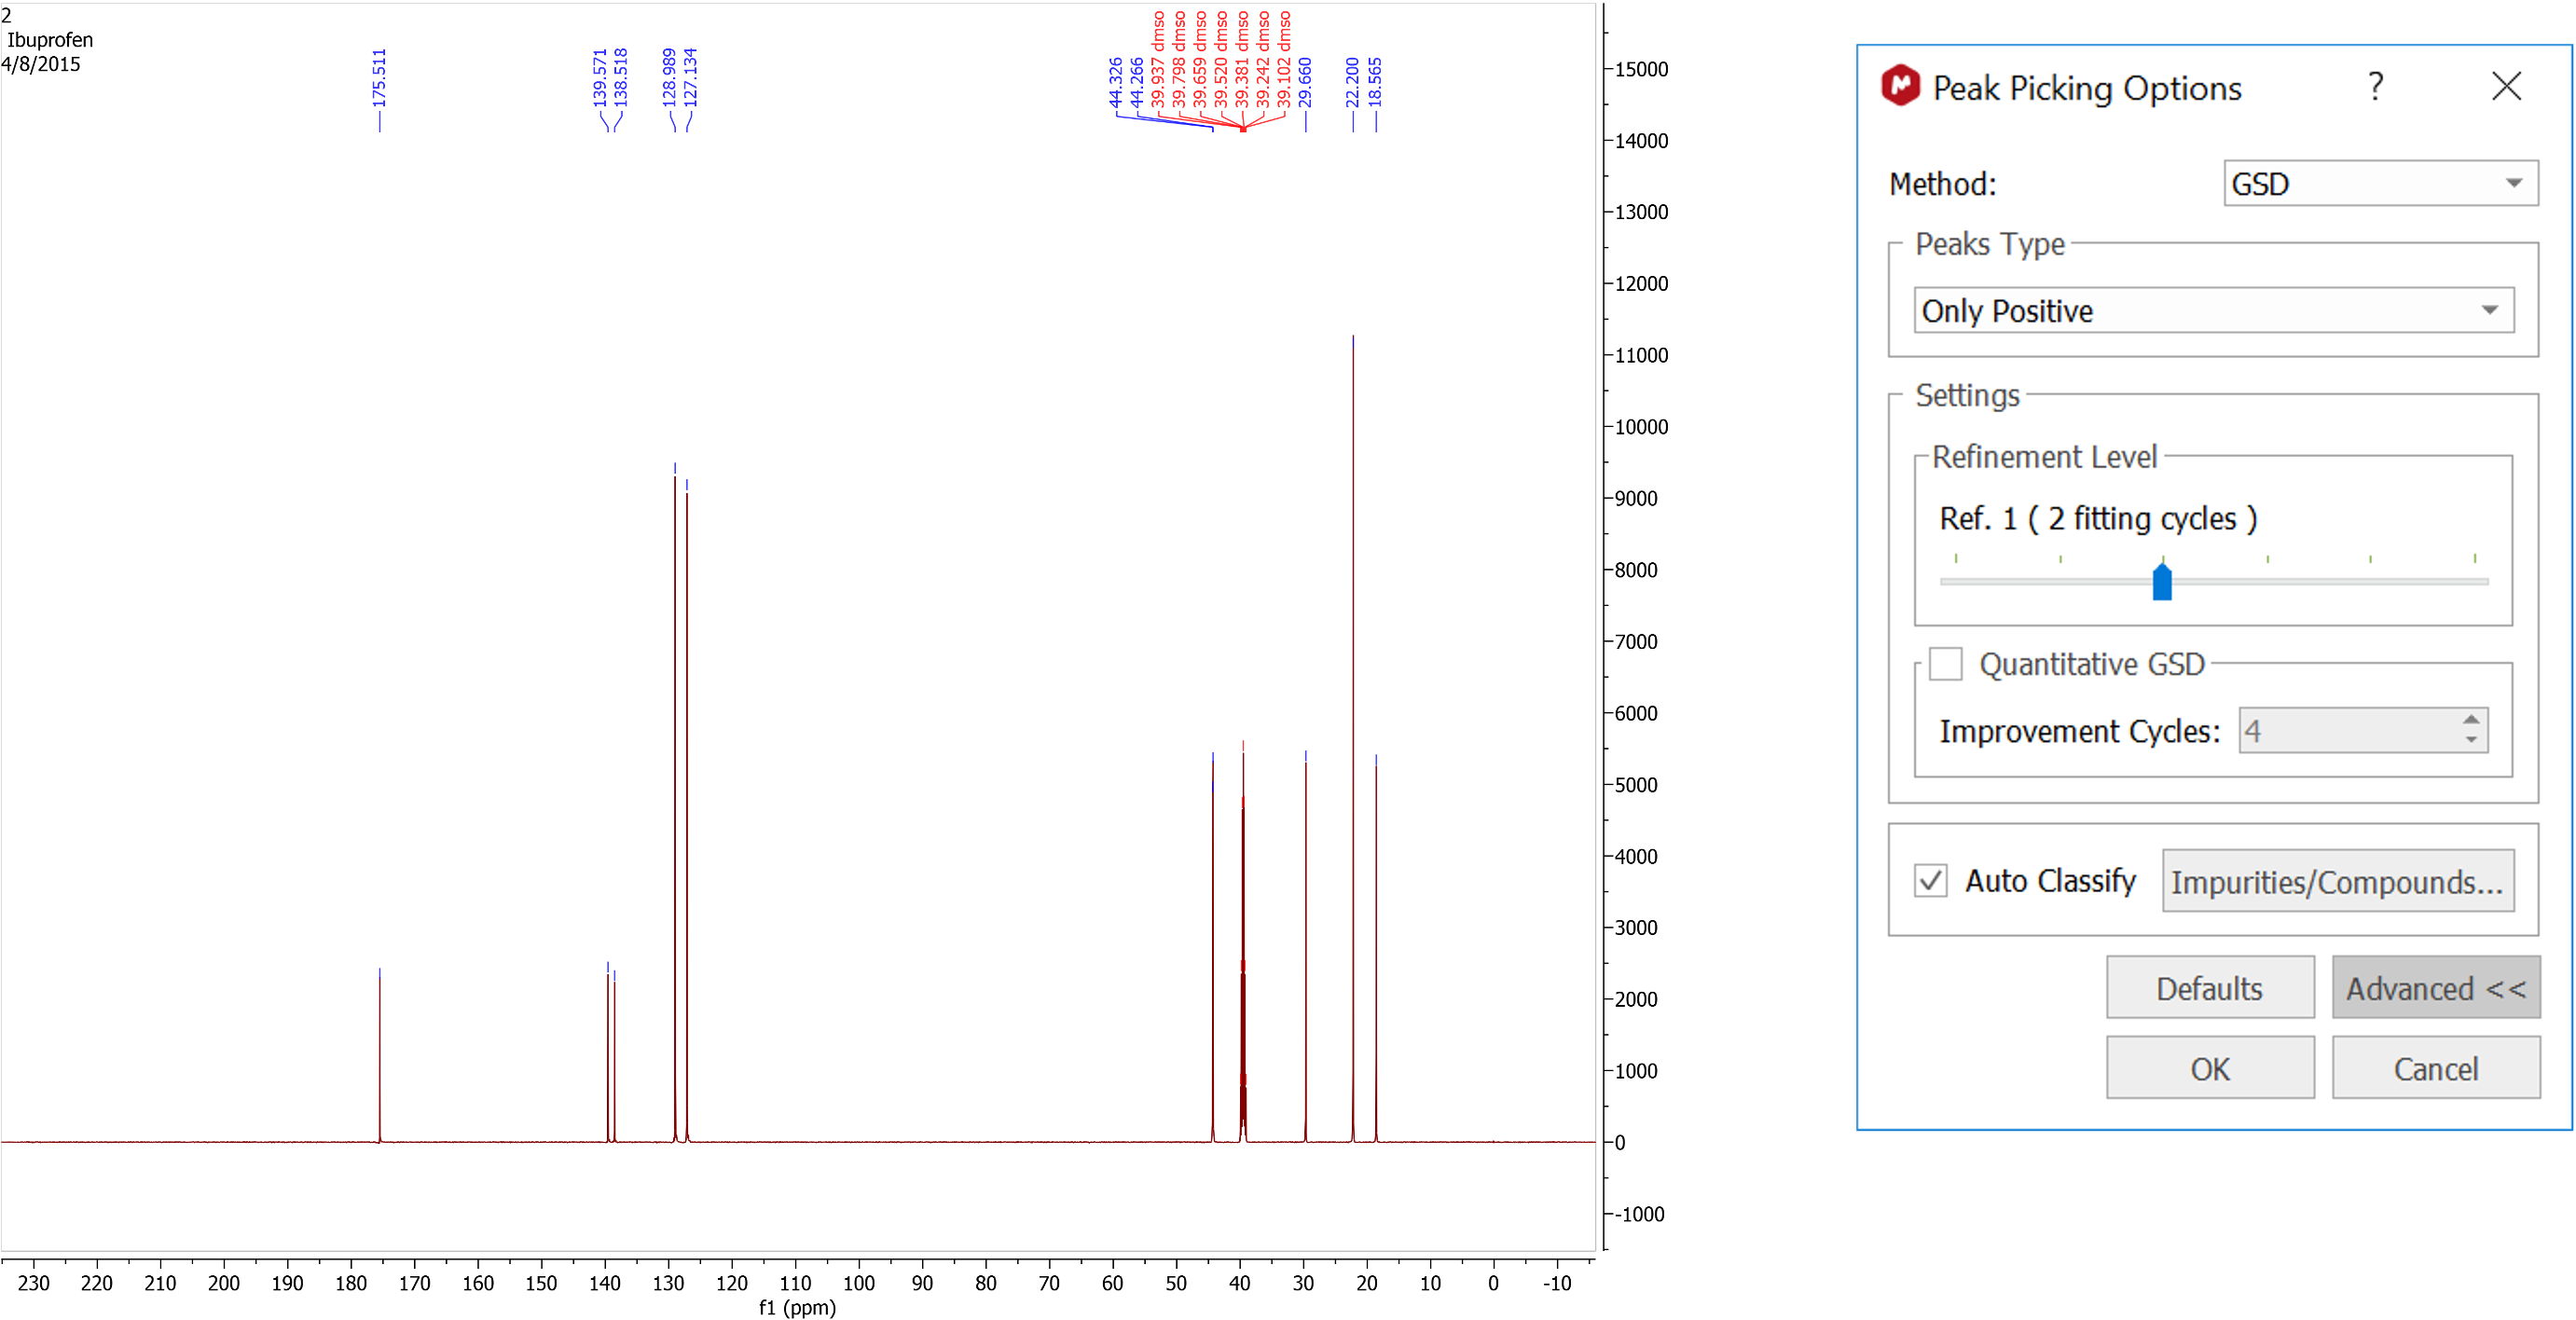Enable the Quantitative GSD checkbox

(1945, 664)
